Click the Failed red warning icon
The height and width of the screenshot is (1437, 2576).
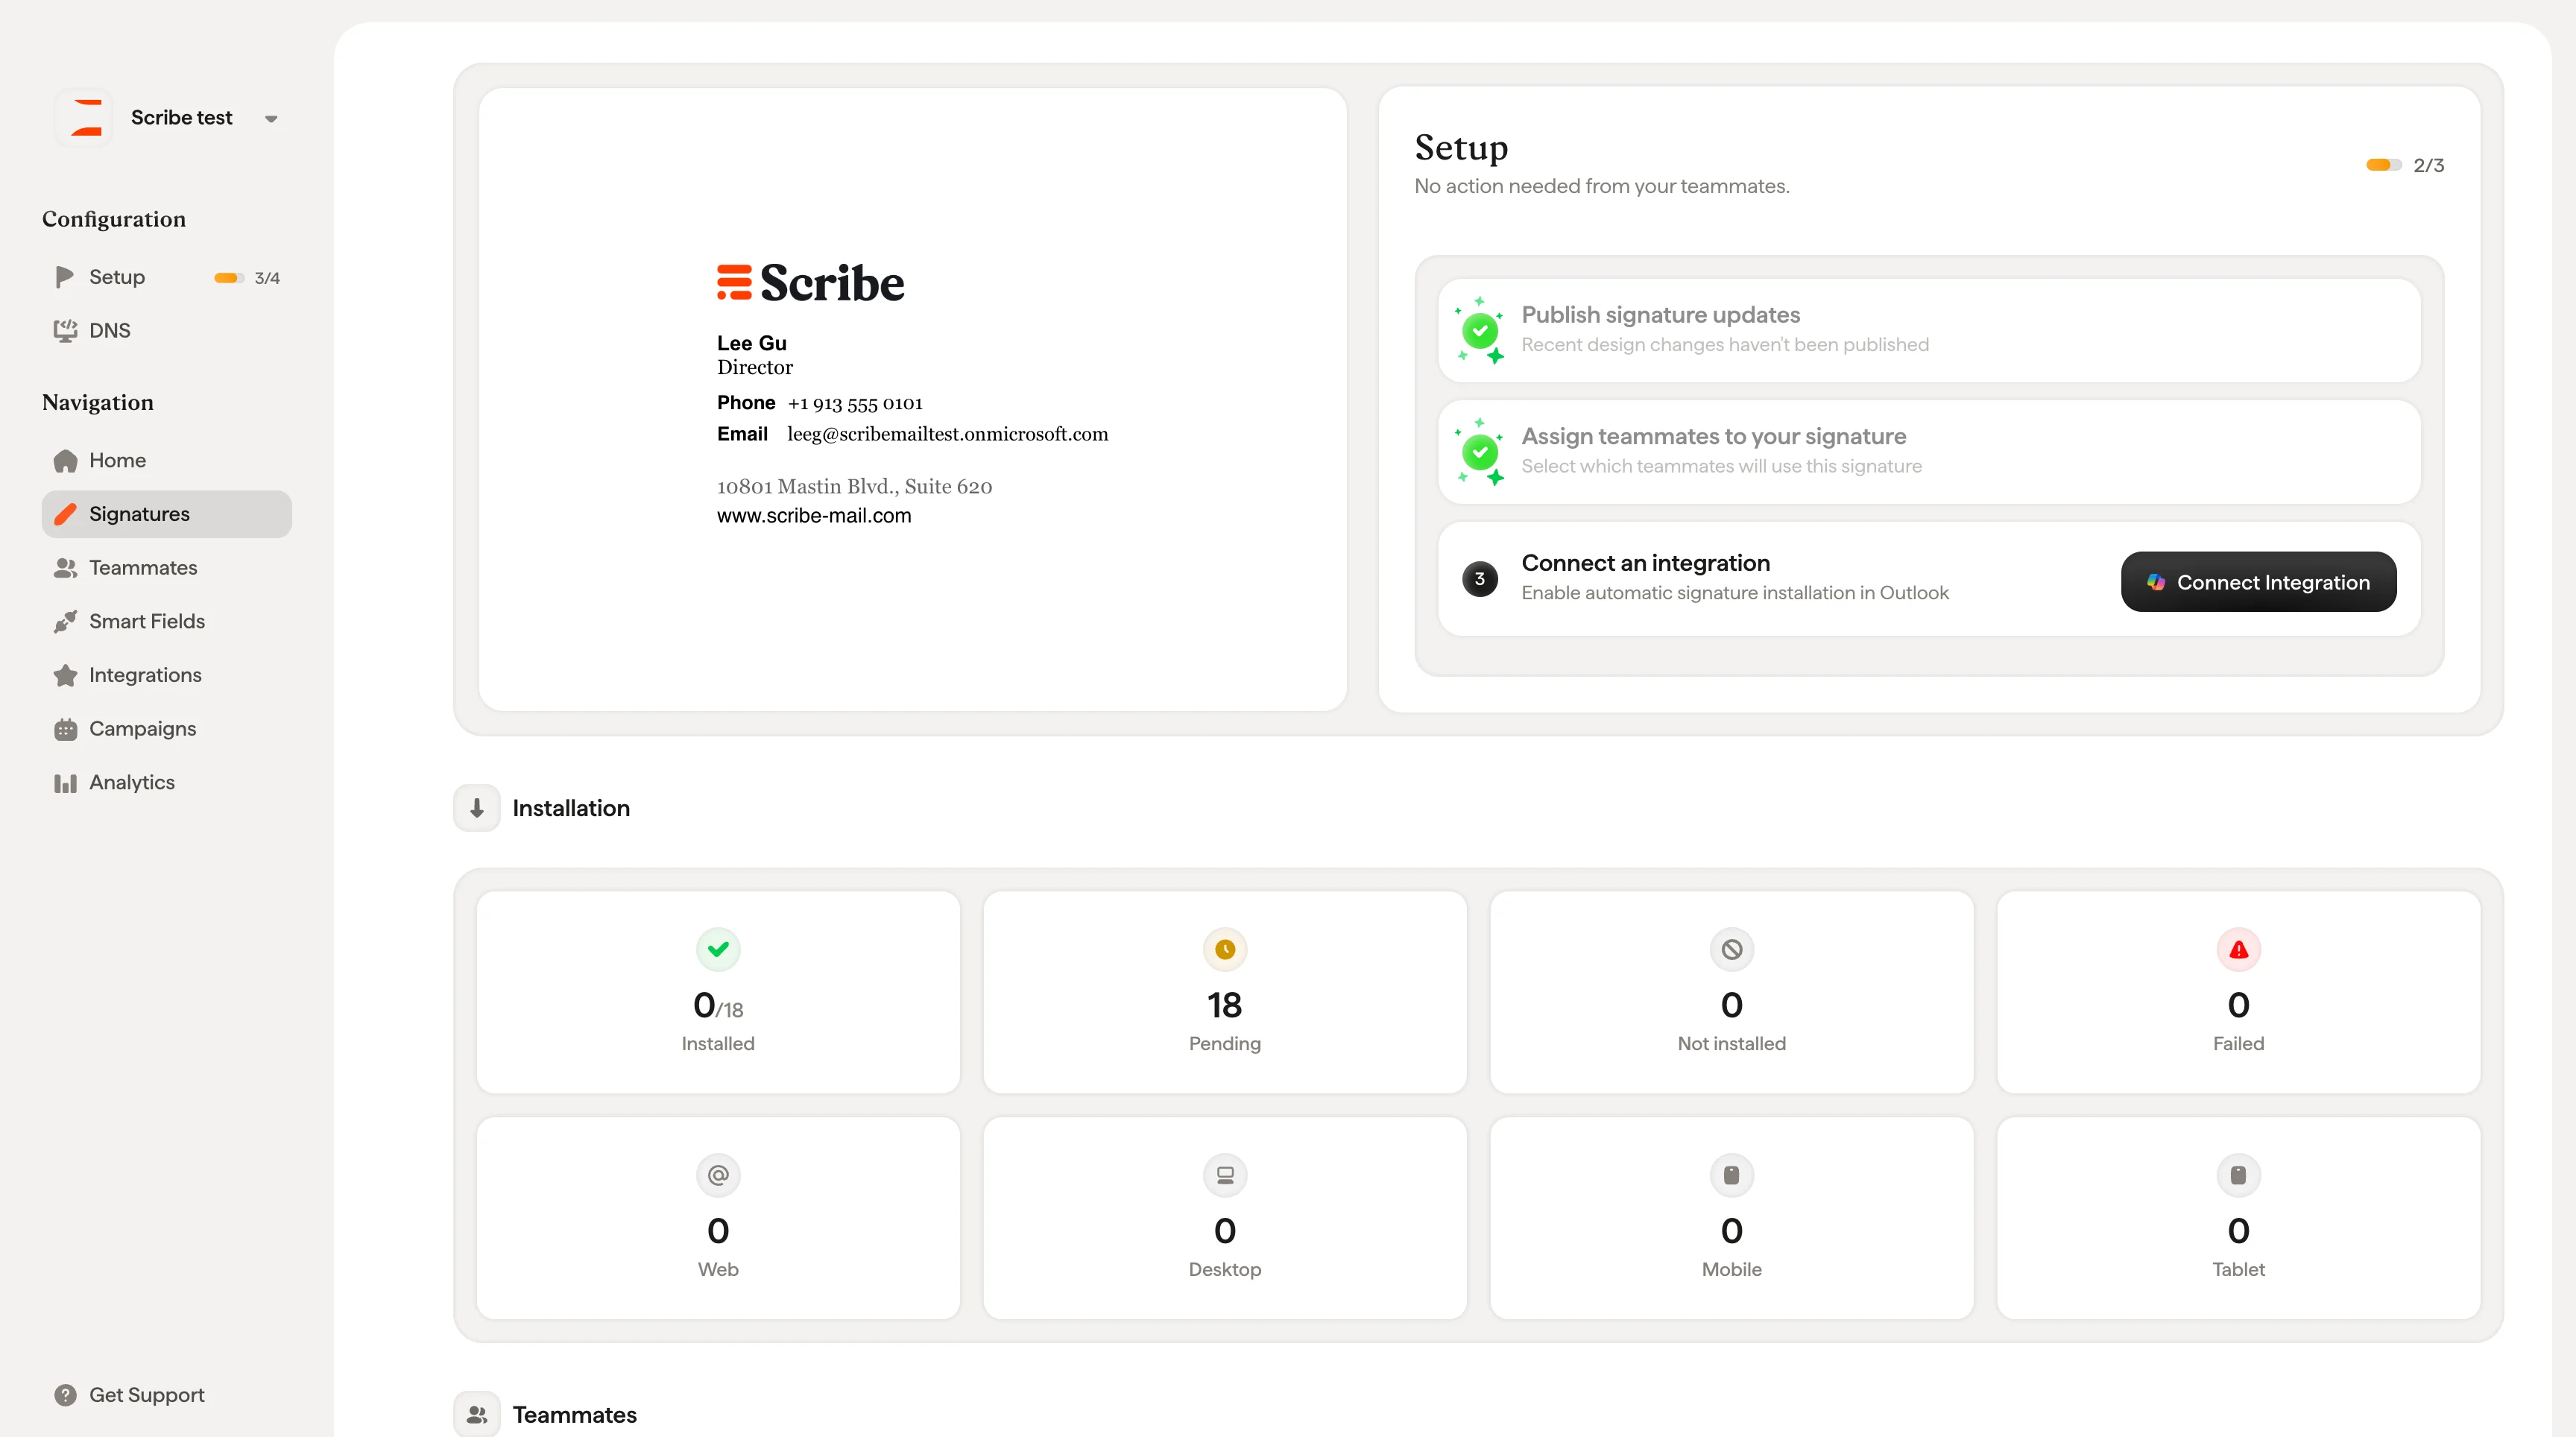click(2238, 949)
